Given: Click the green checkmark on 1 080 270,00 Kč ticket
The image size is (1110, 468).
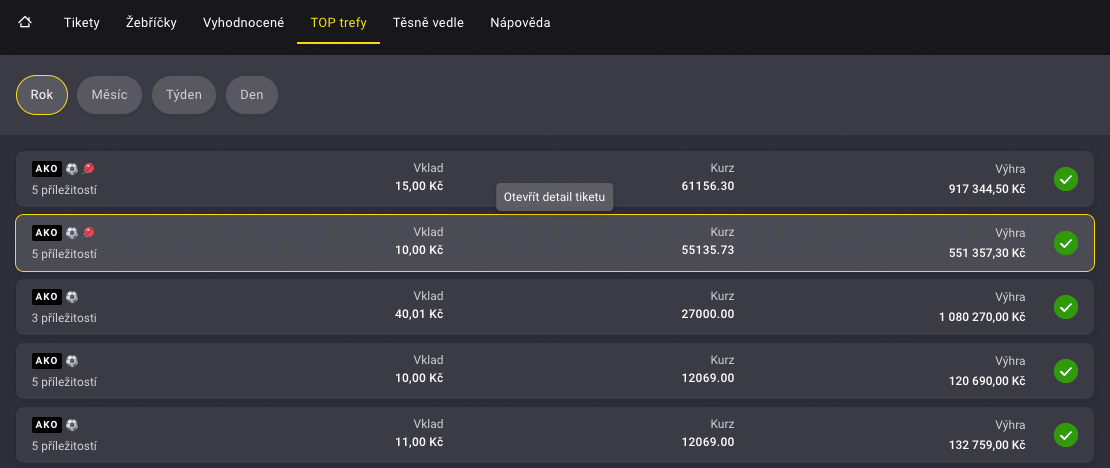Looking at the screenshot, I should pyautogui.click(x=1066, y=307).
